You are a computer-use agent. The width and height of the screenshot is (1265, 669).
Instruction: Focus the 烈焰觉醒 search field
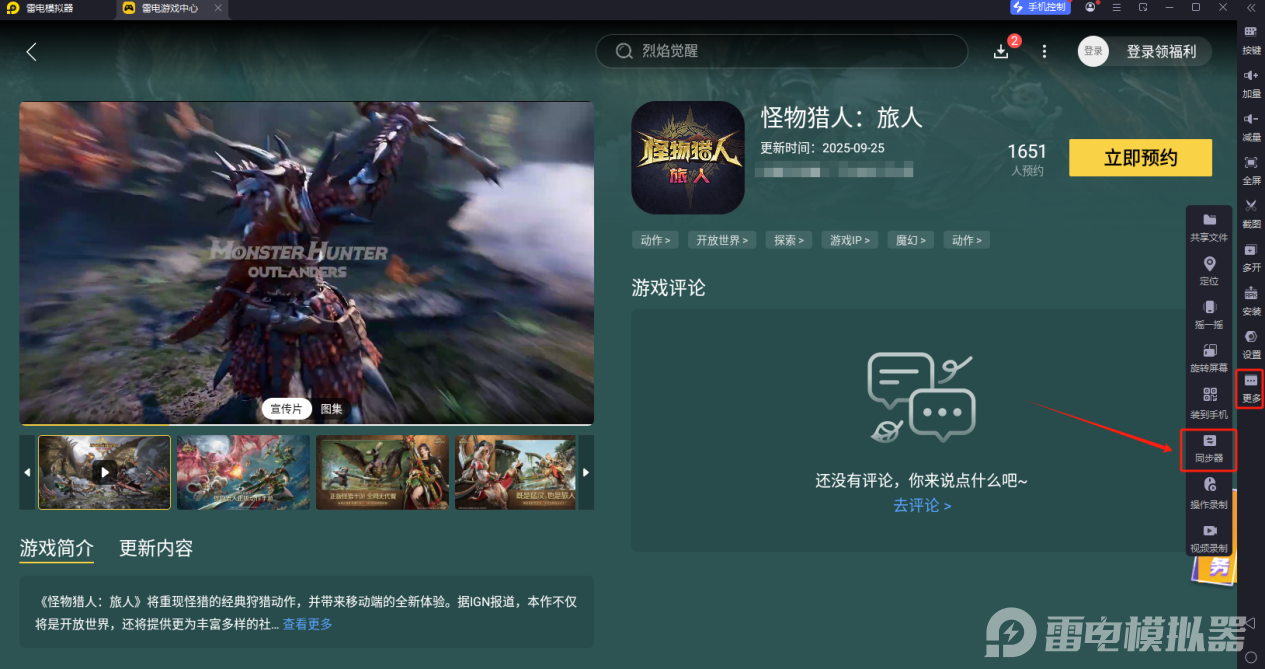(x=782, y=51)
